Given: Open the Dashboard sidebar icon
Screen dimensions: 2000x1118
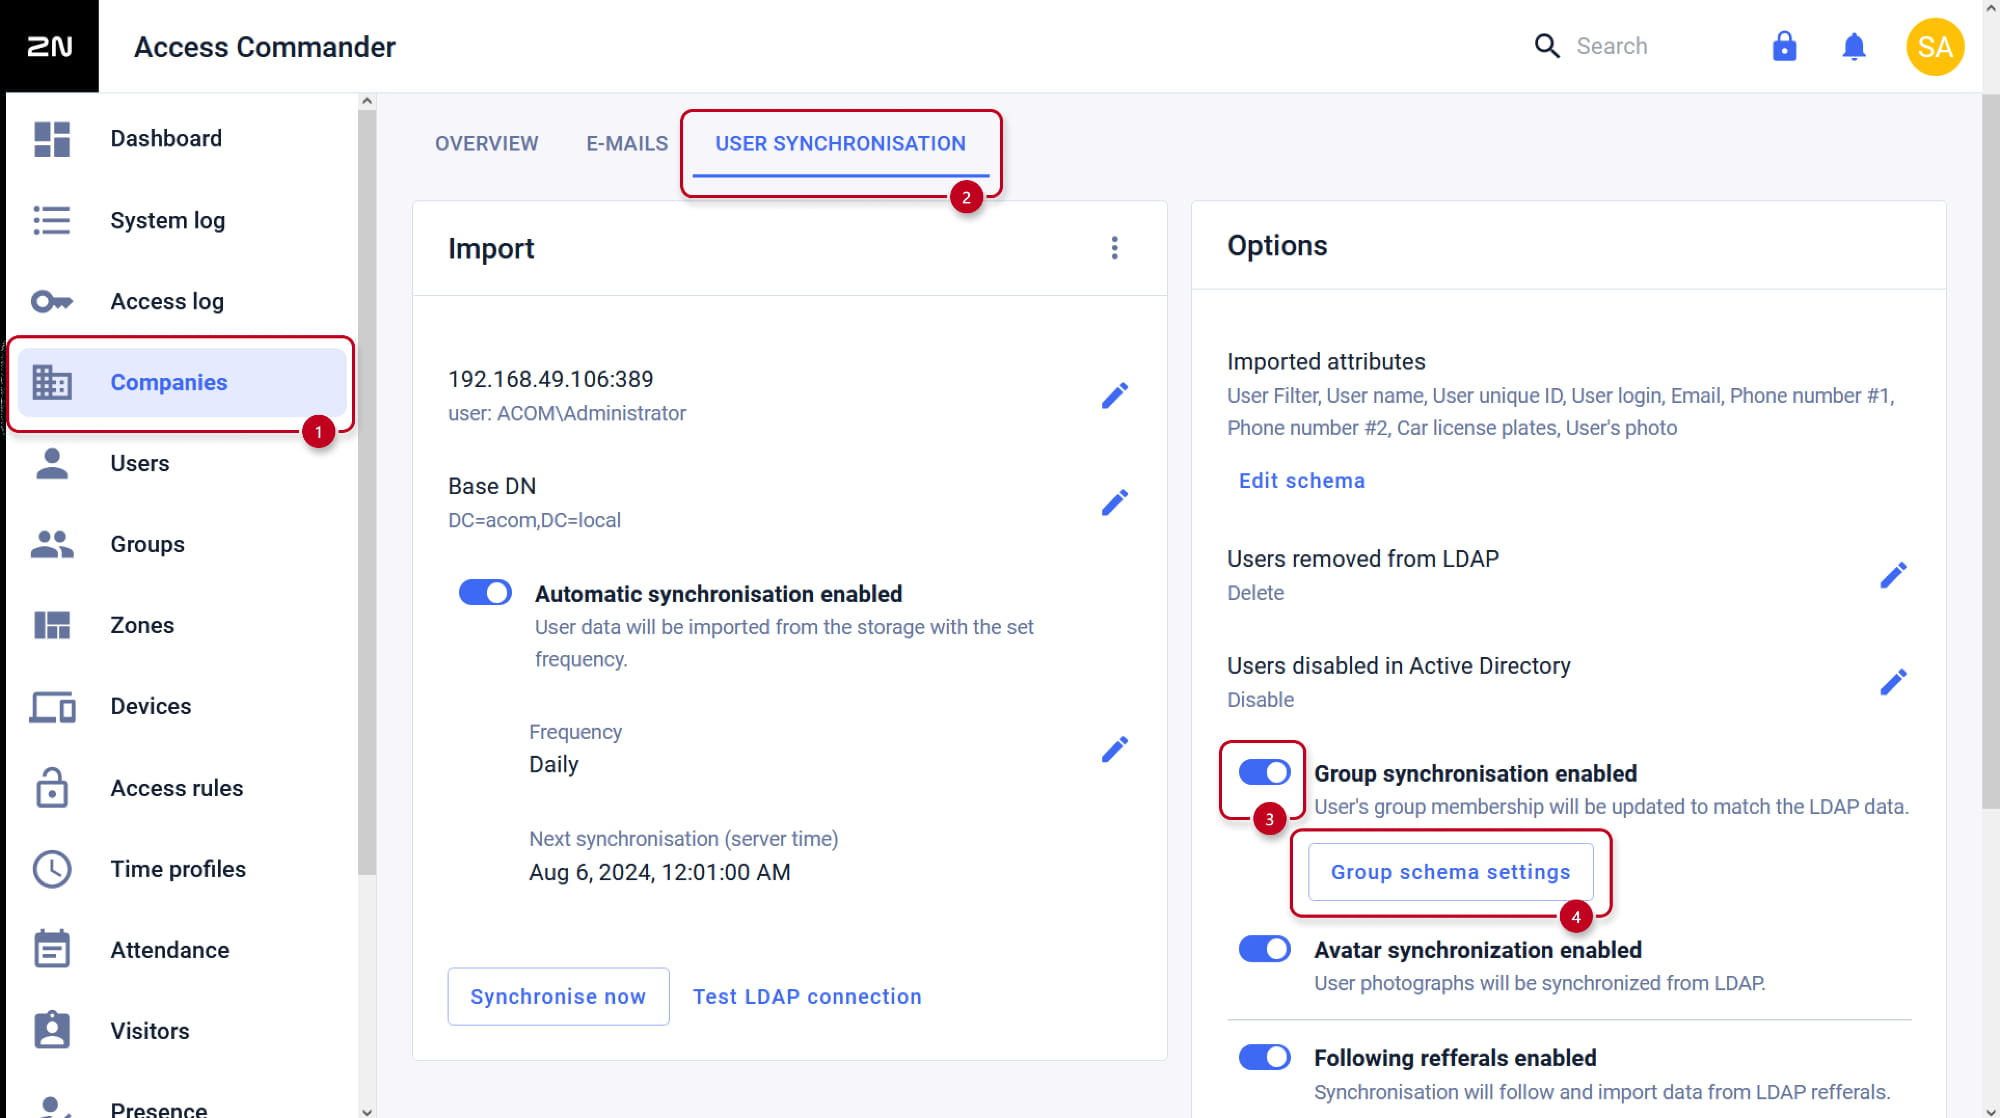Looking at the screenshot, I should (x=52, y=139).
